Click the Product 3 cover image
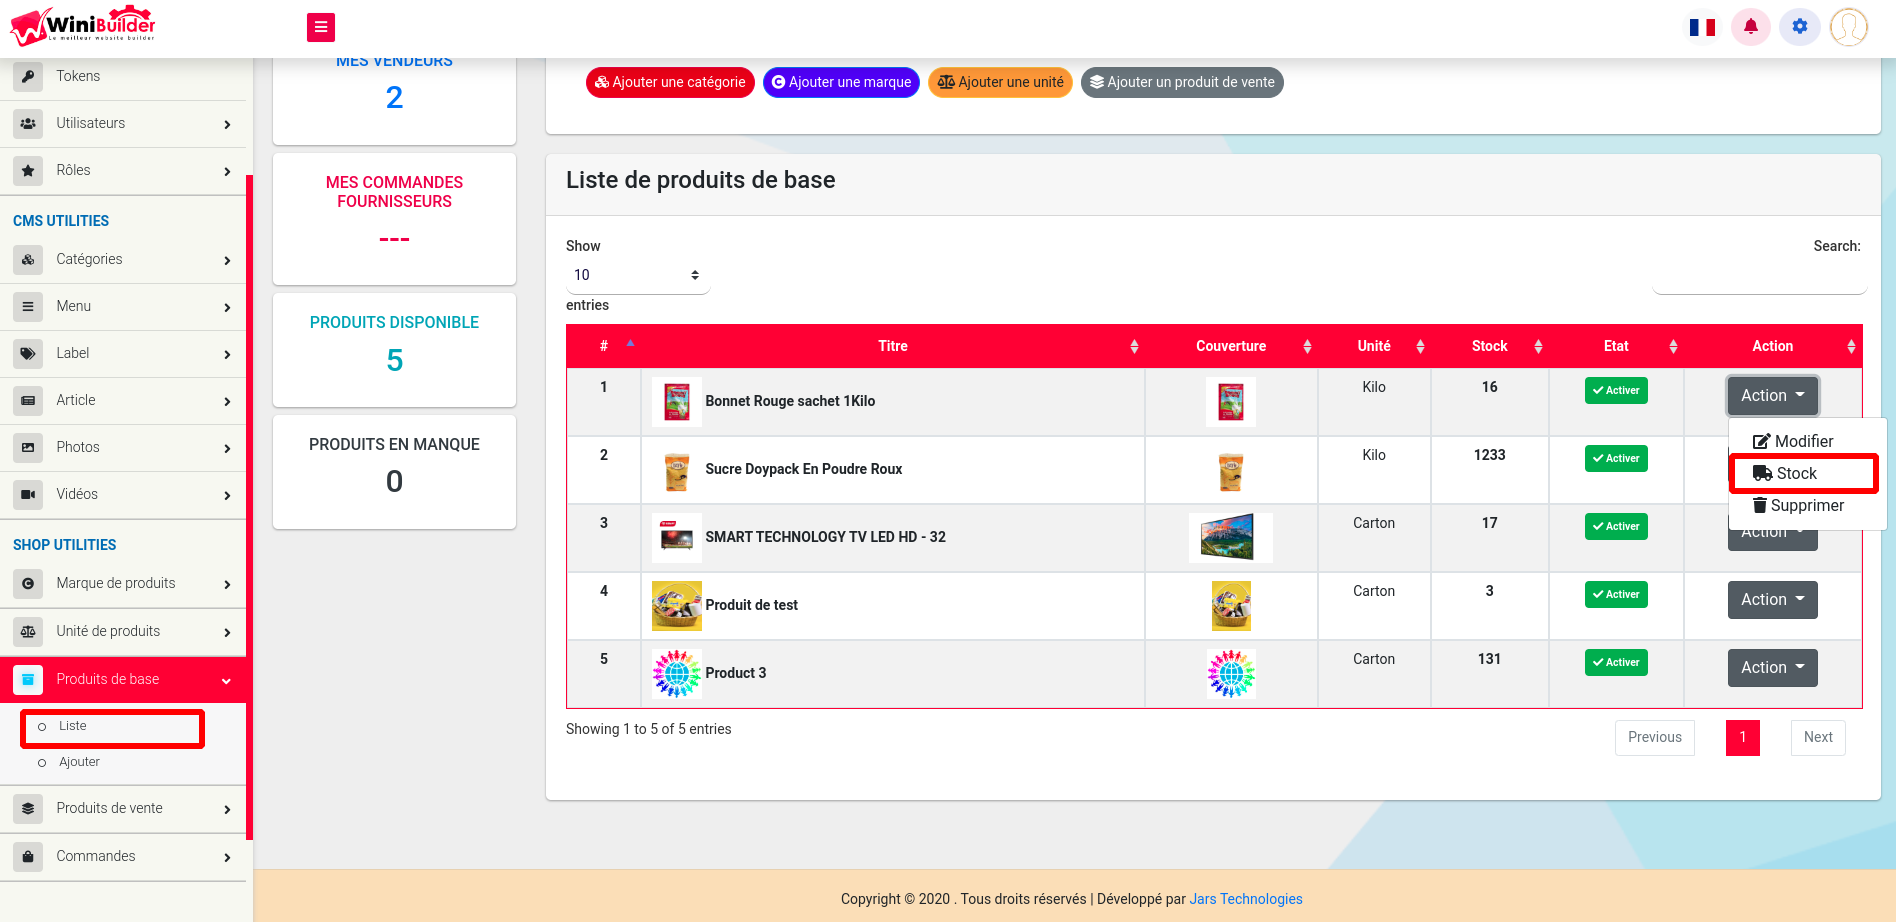The height and width of the screenshot is (922, 1896). (x=1231, y=674)
